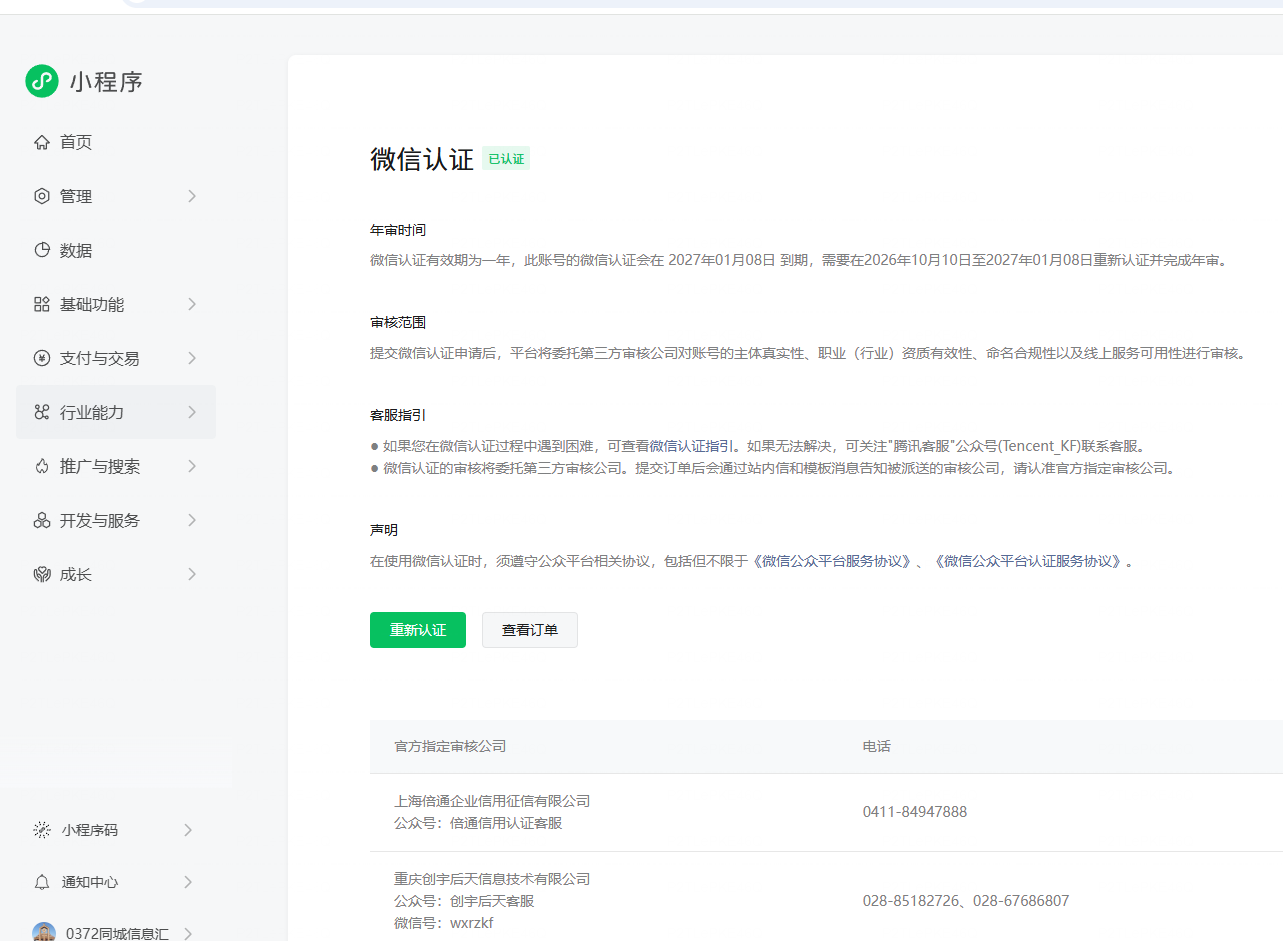Viewport: 1283px width, 941px height.
Task: Click the 小程序码 icon
Action: click(x=42, y=829)
